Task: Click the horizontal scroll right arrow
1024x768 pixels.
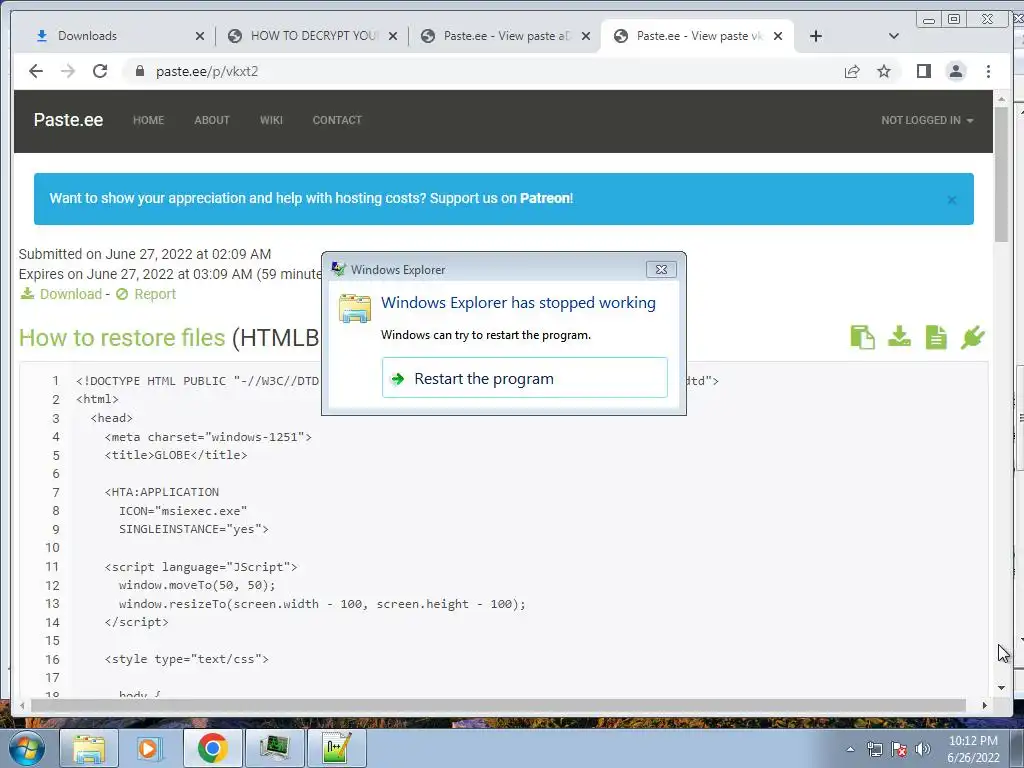Action: (x=984, y=705)
